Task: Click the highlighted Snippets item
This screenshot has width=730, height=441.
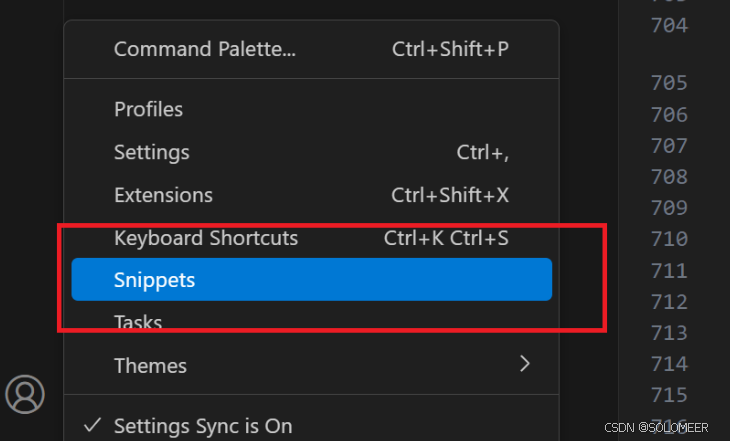Action: tap(155, 280)
